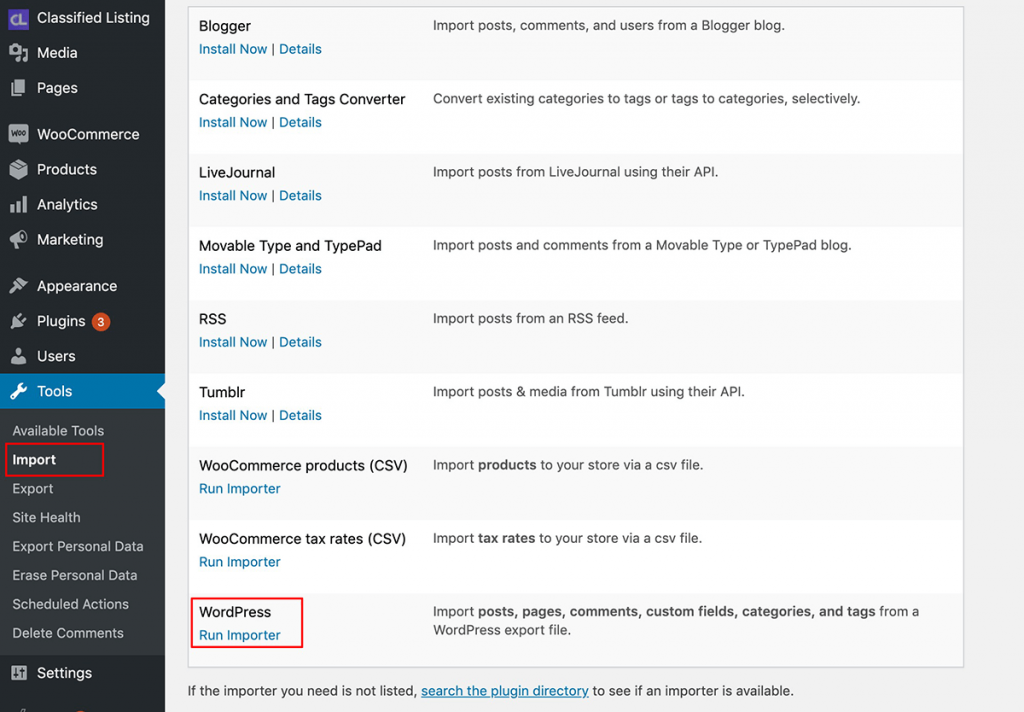Click the RSS feed description text

(x=530, y=318)
